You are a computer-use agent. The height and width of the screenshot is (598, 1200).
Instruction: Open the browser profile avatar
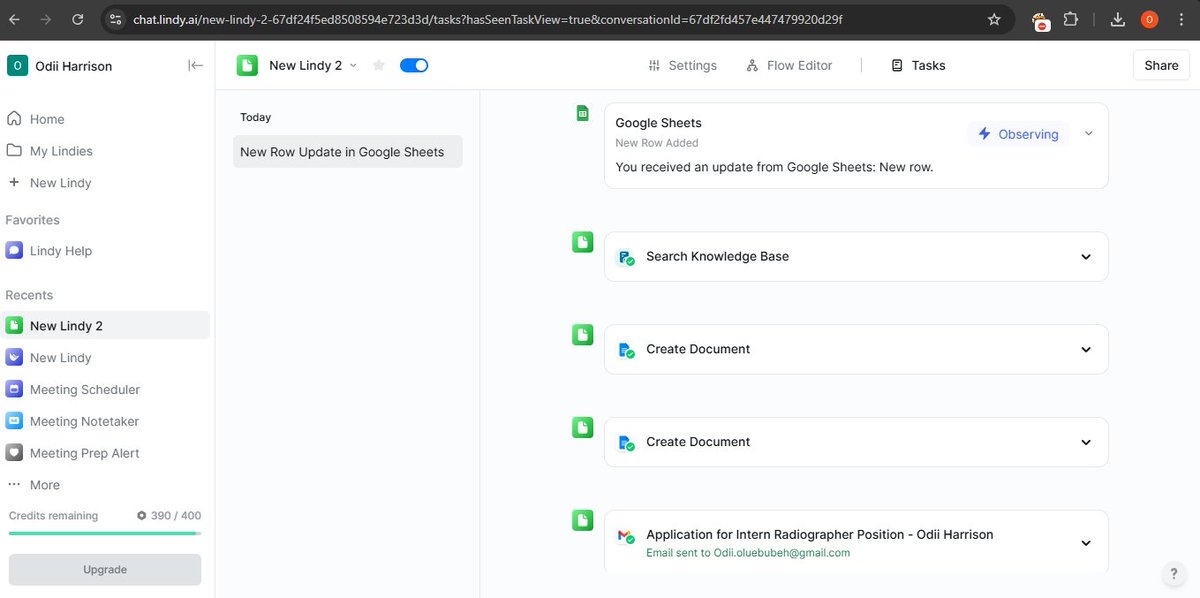pyautogui.click(x=1149, y=19)
